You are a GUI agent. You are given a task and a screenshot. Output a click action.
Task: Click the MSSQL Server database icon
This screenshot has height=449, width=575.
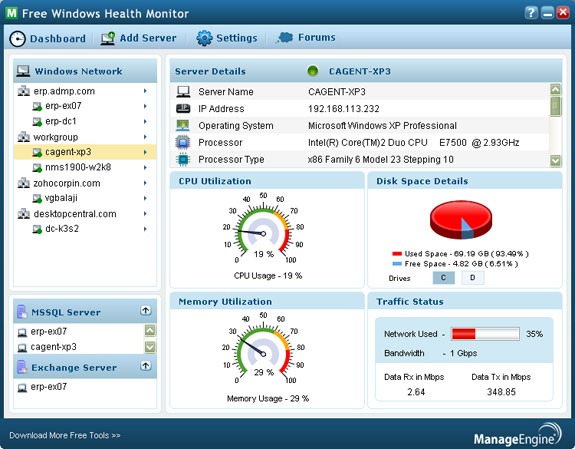coord(22,312)
